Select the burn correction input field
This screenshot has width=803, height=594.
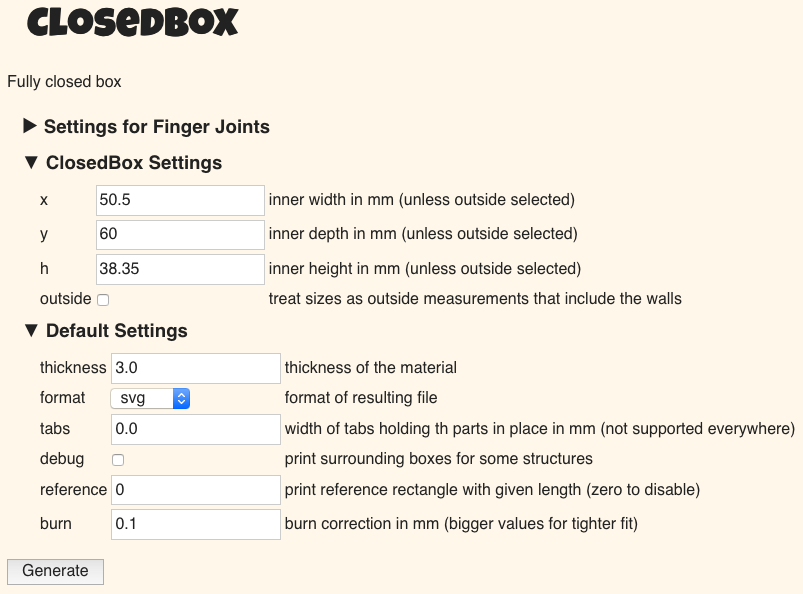click(x=195, y=524)
